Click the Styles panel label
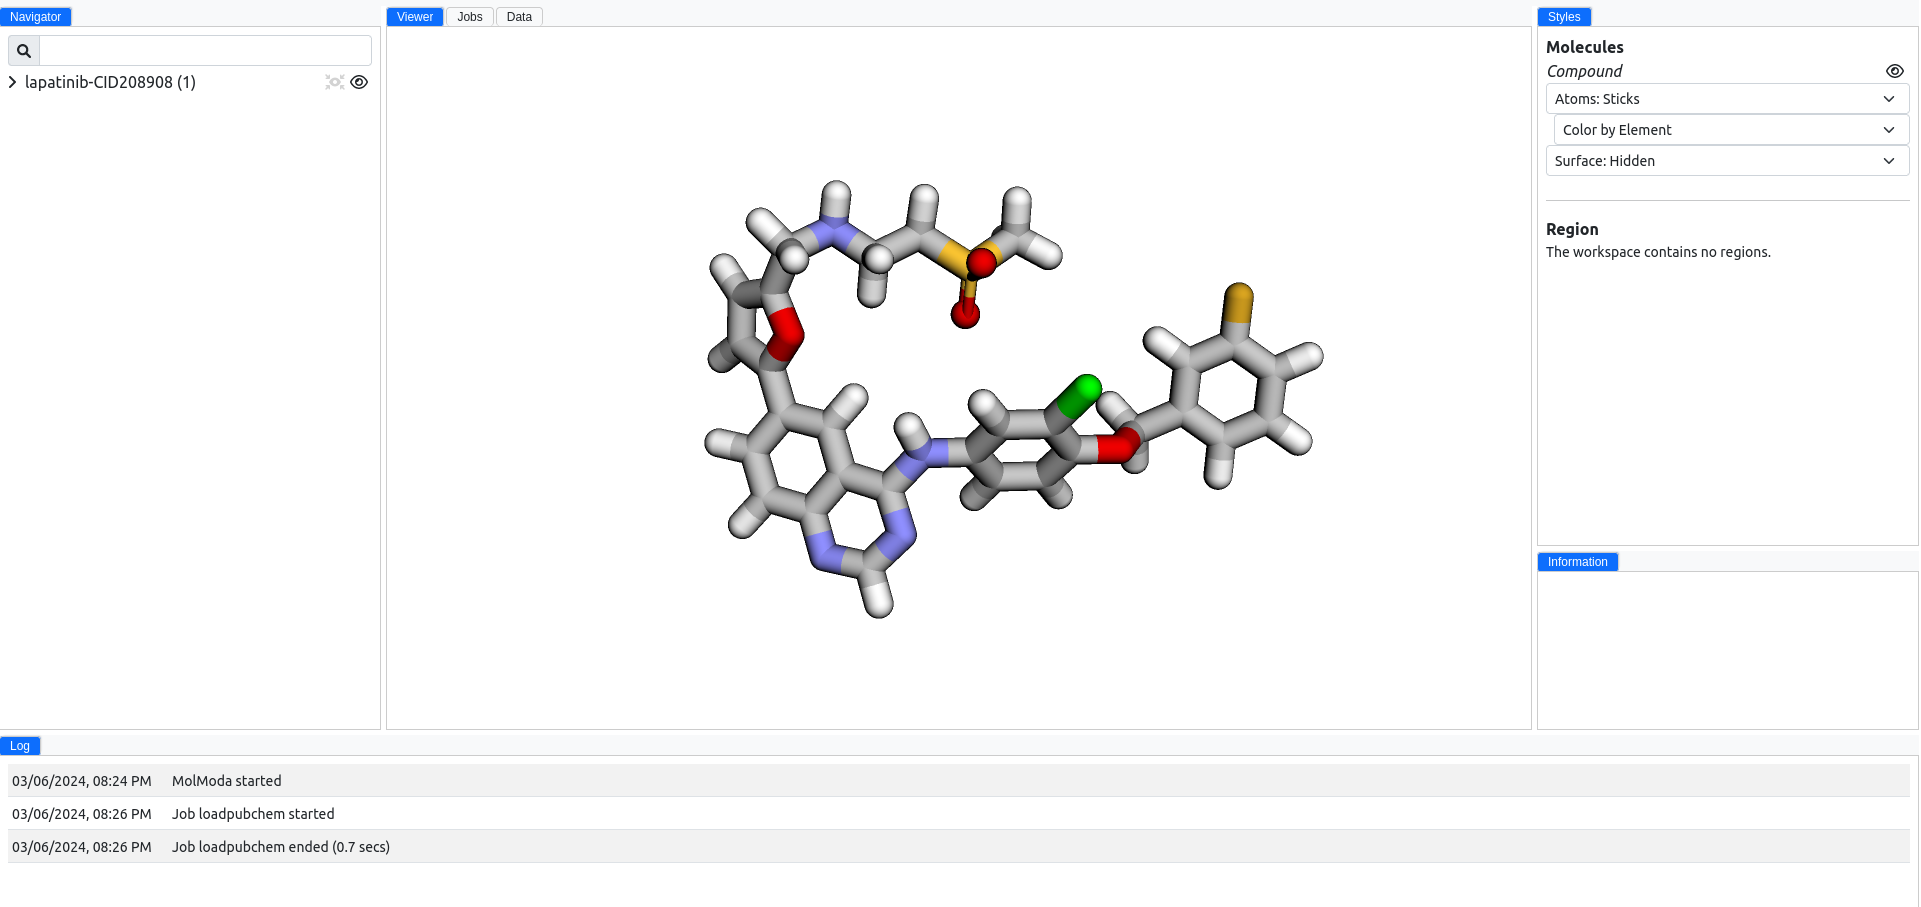 [1563, 16]
